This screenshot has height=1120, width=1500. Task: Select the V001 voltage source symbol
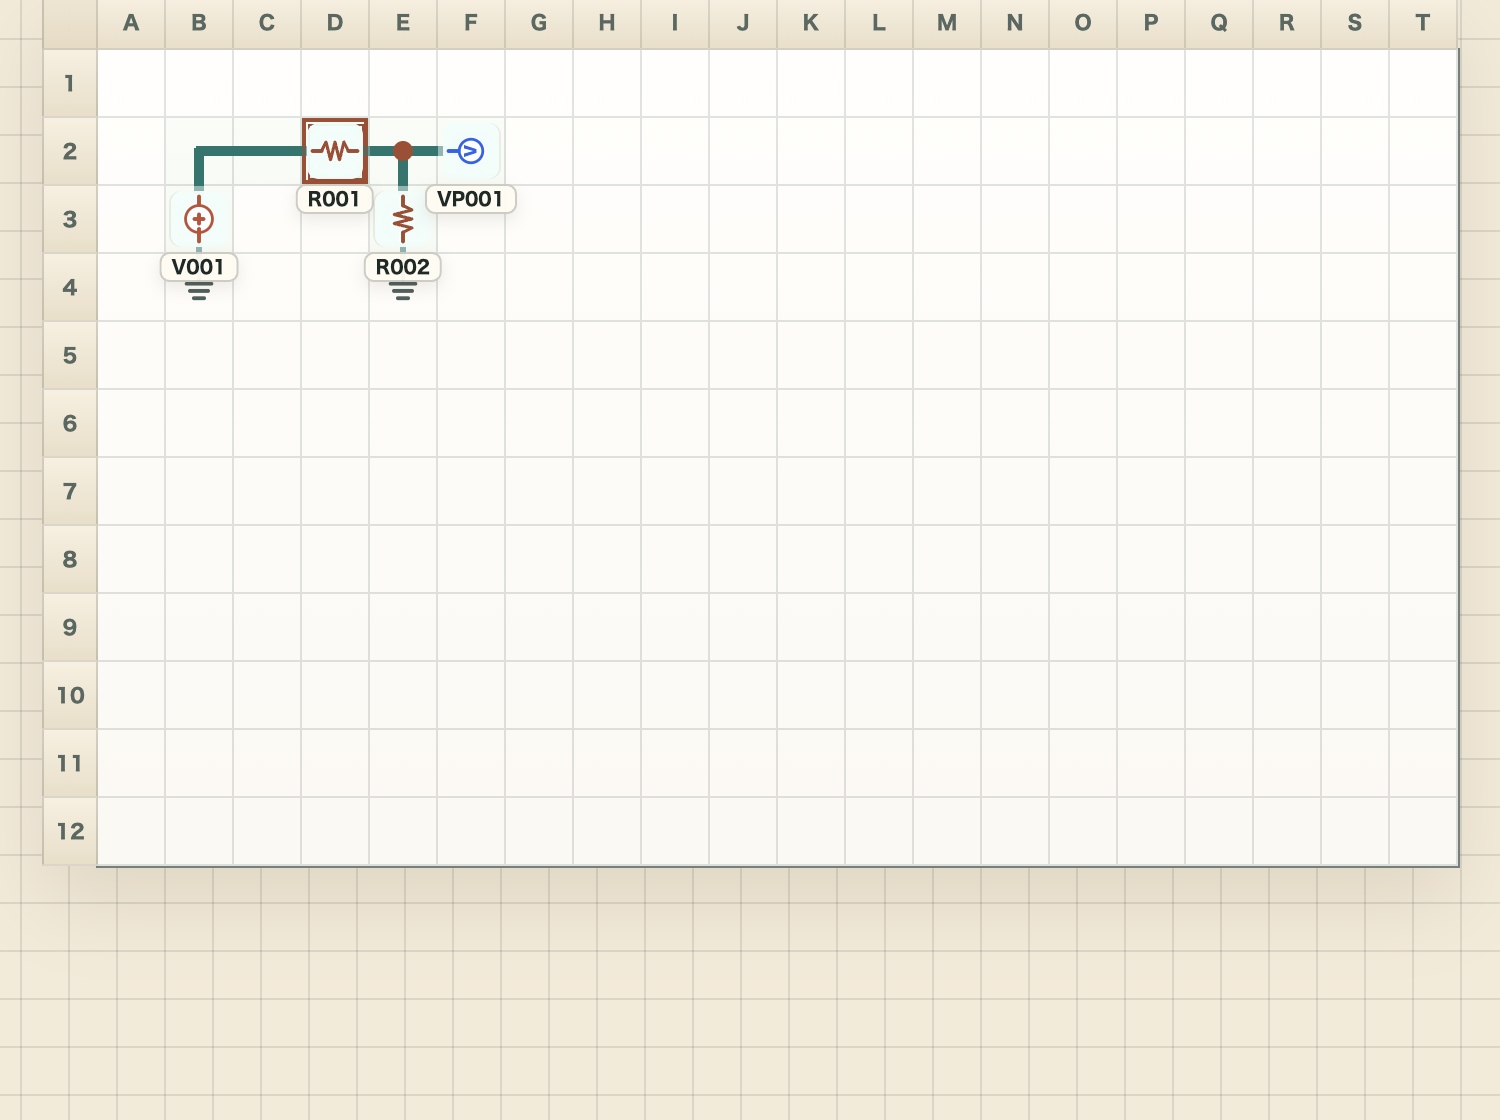(x=199, y=219)
